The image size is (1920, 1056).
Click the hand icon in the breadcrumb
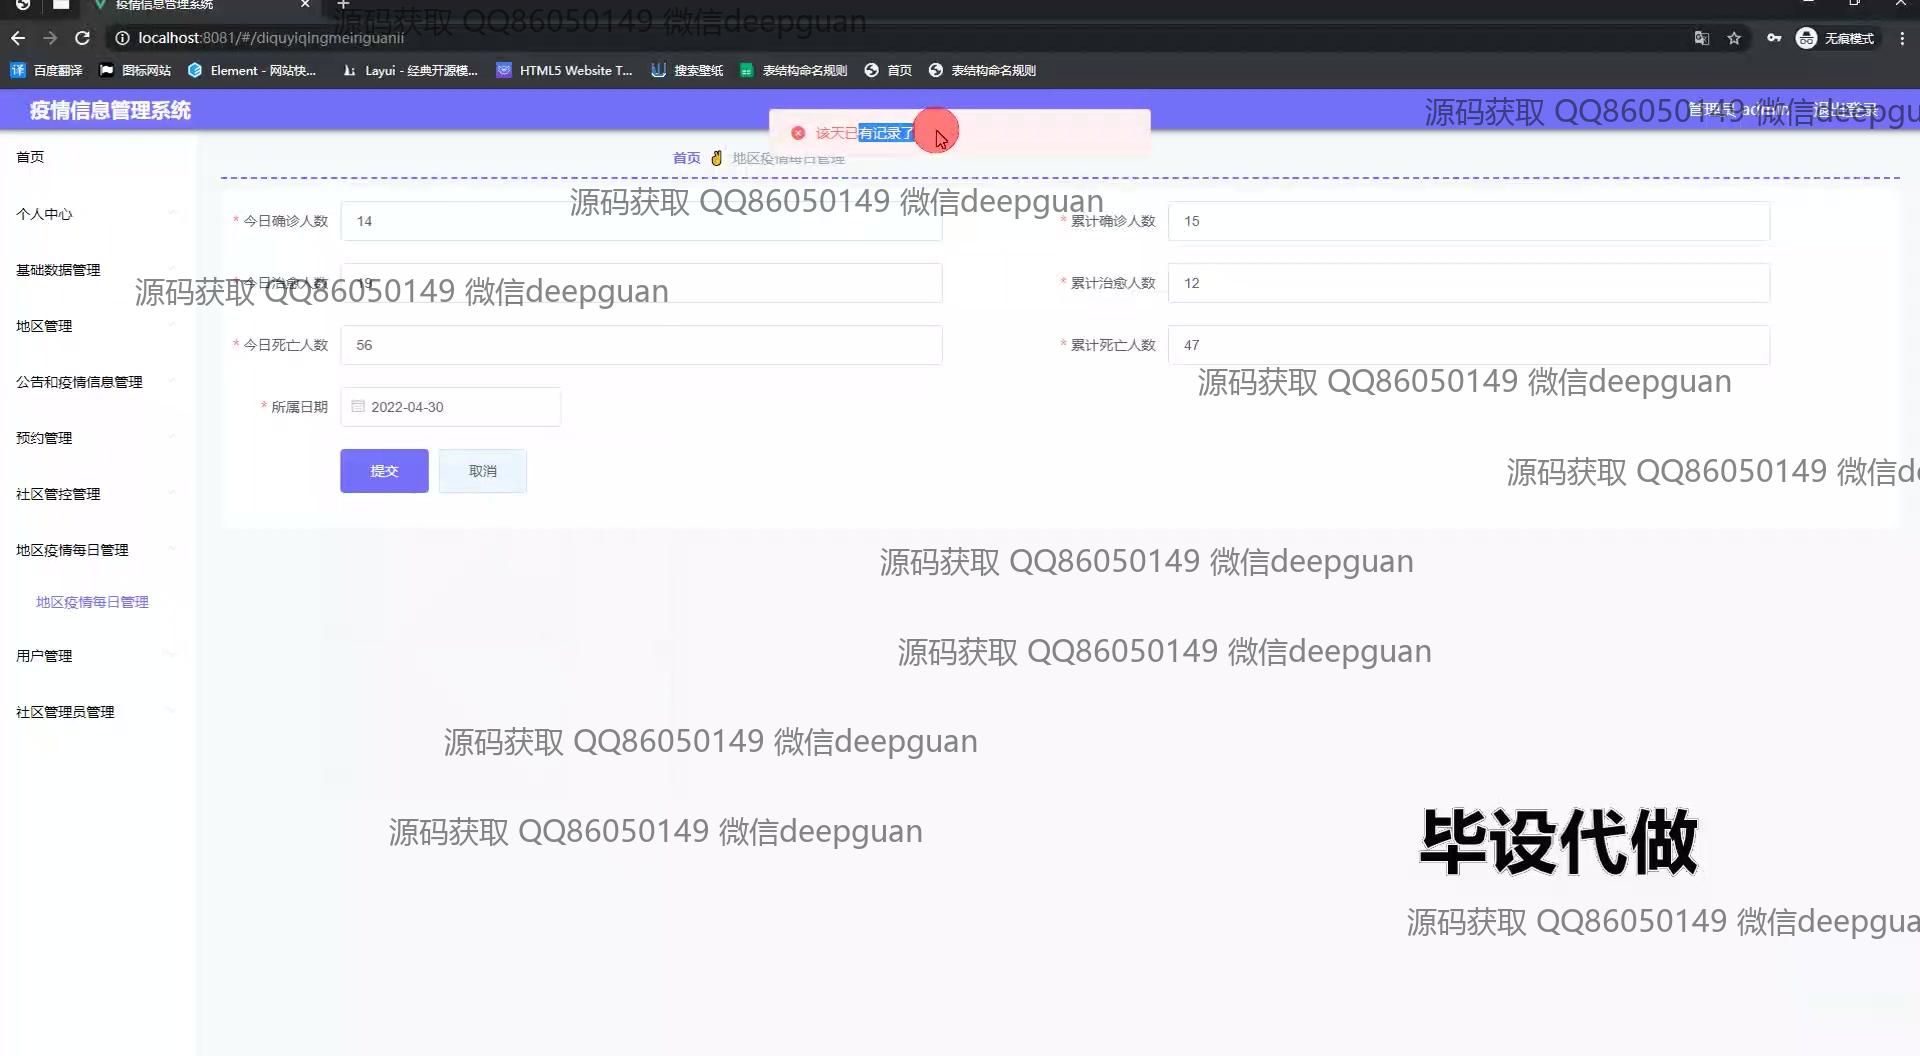(x=716, y=158)
